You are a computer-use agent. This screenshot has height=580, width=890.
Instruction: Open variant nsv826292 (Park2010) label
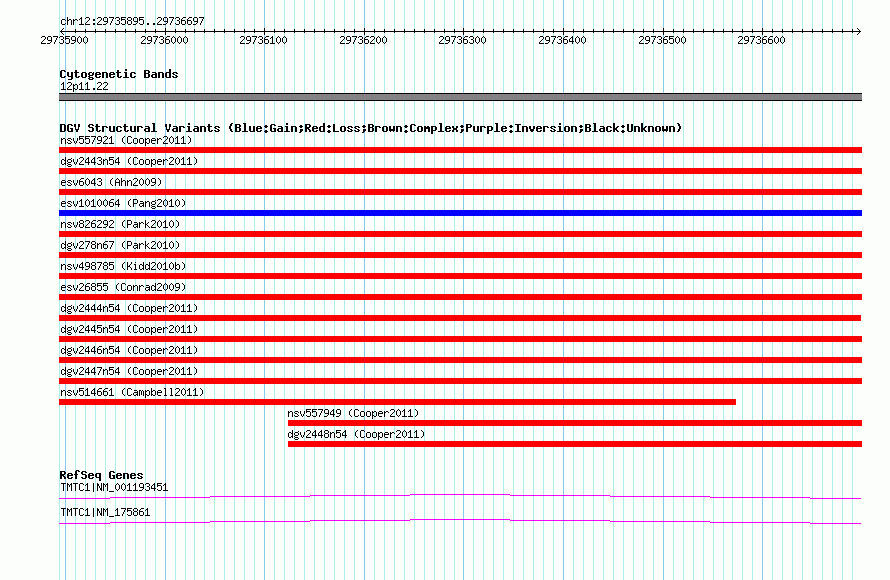click(120, 224)
